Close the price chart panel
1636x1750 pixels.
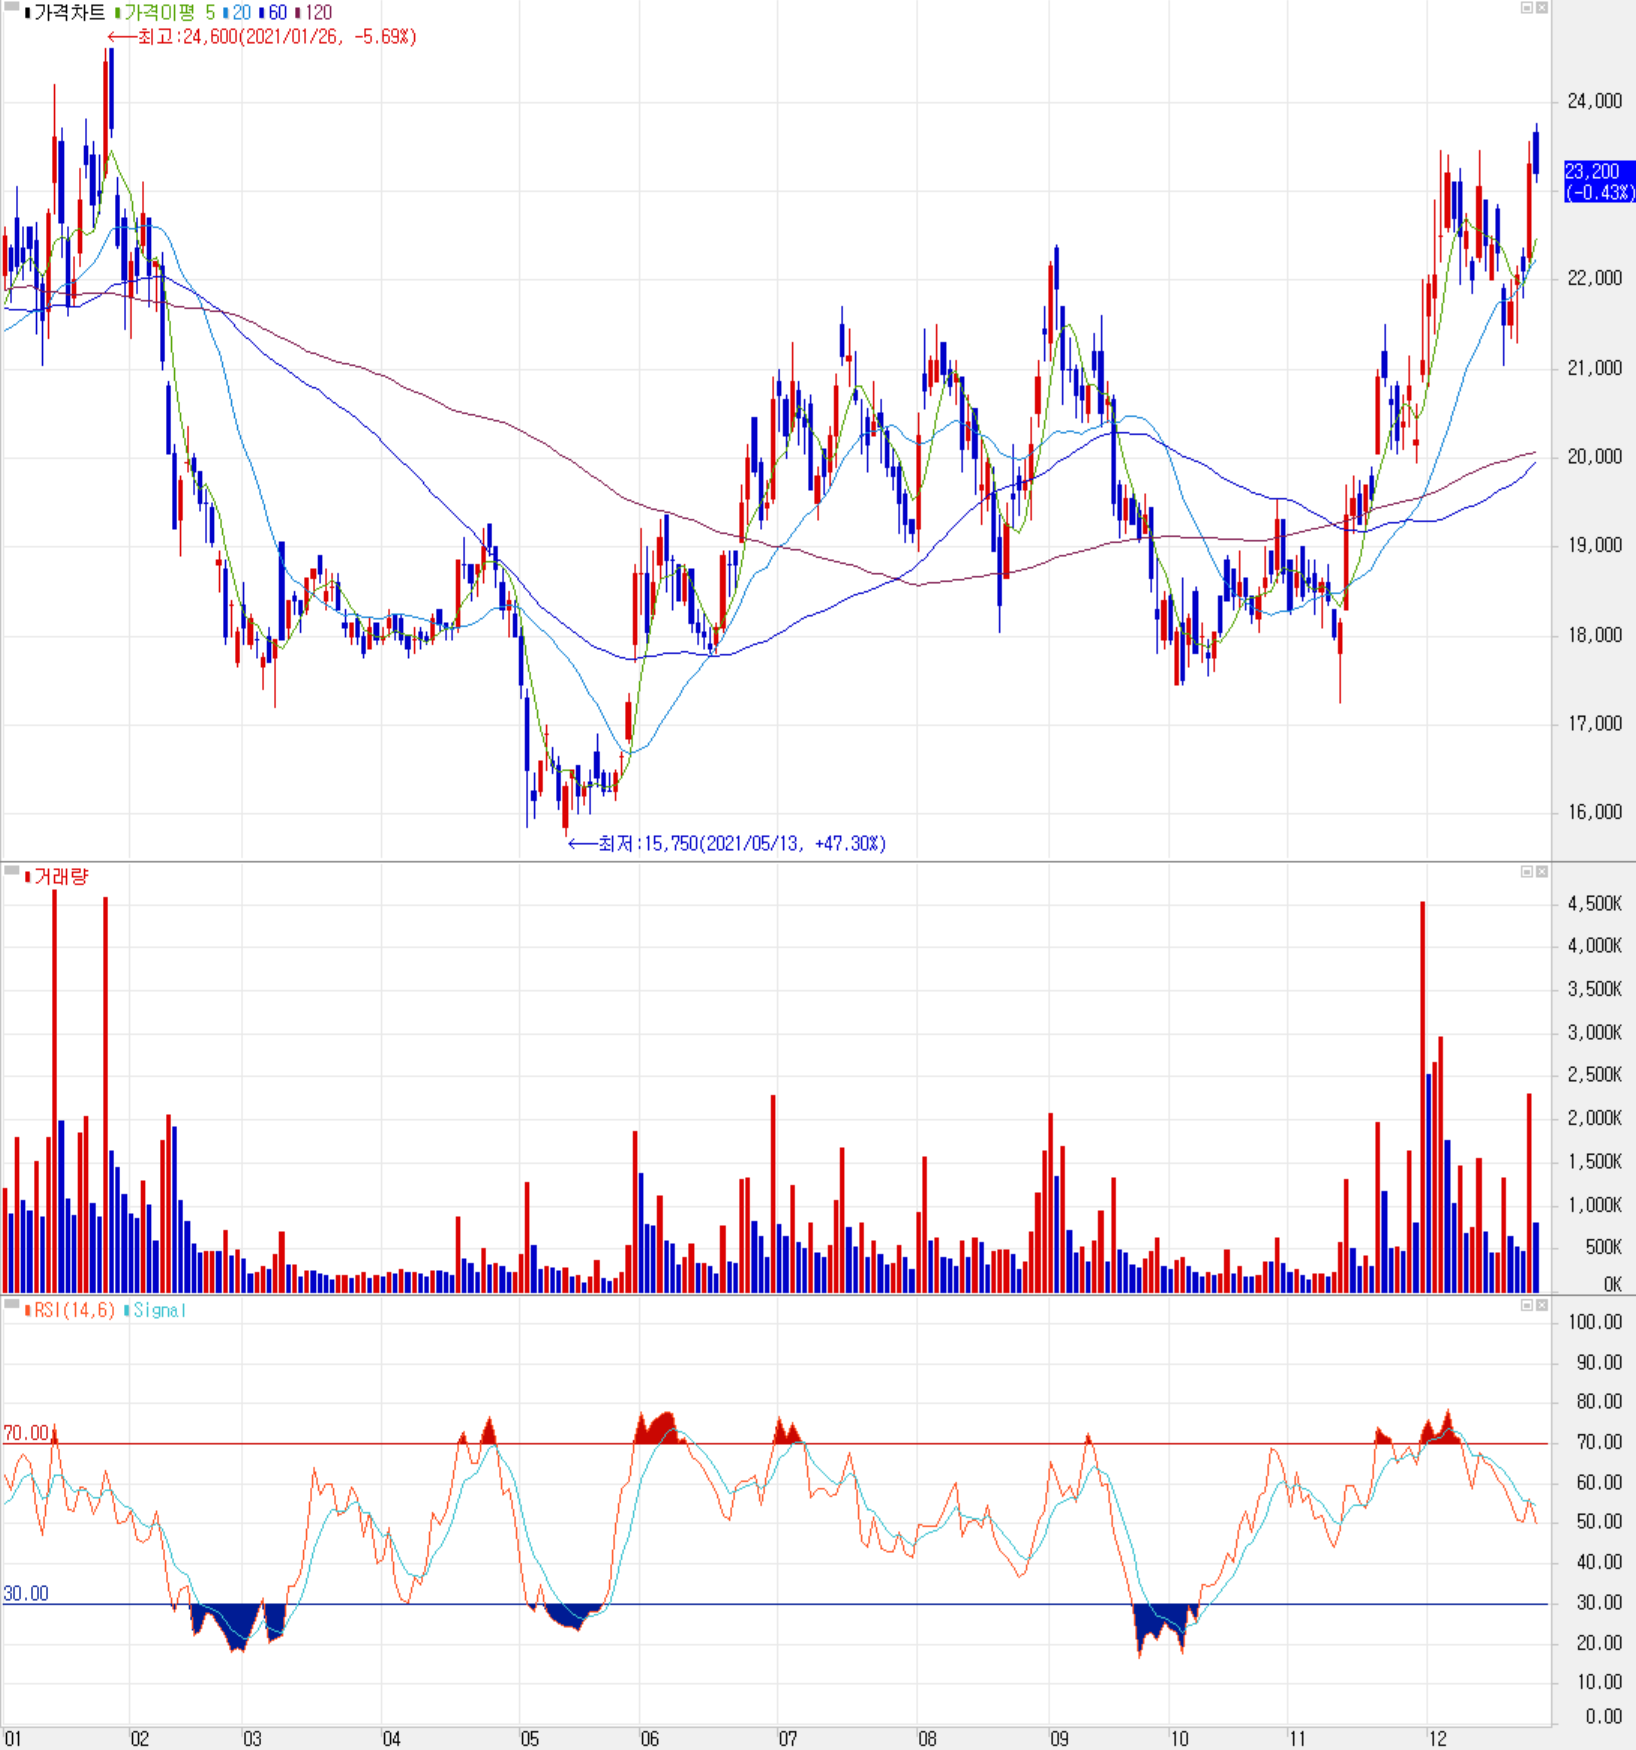tap(1542, 8)
